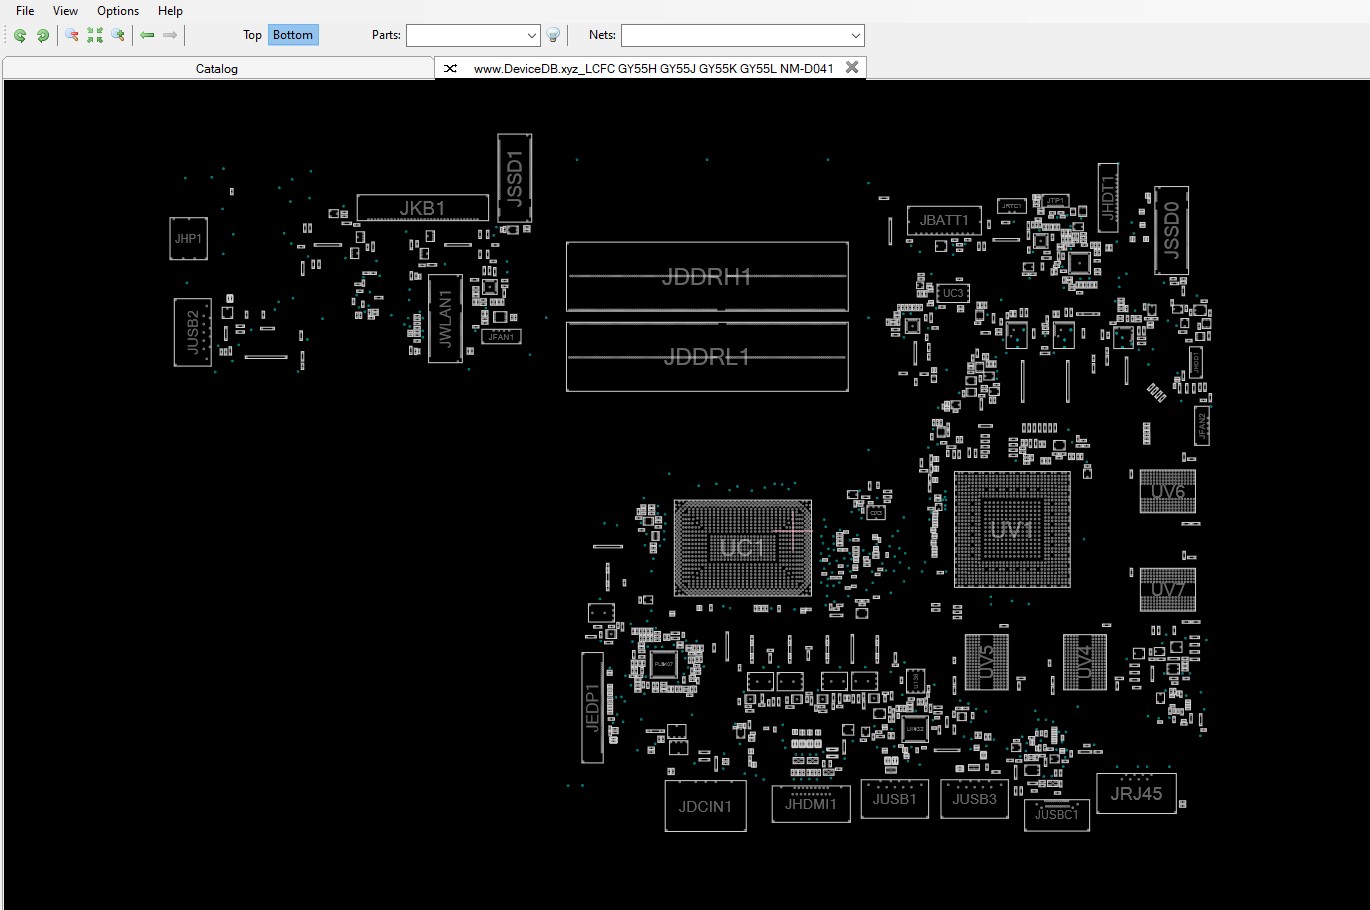Select the UC1 CPU chip
The height and width of the screenshot is (910, 1370).
click(742, 547)
